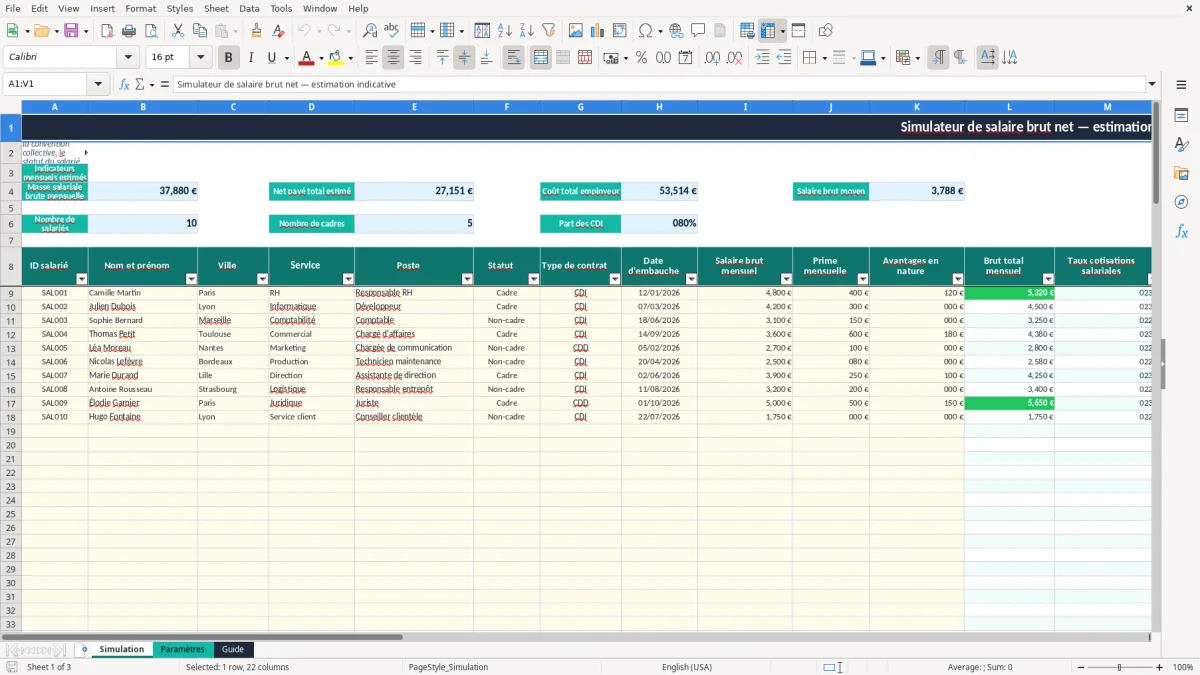Open the sidebar Functions panel
This screenshot has height=675, width=1200.
(x=1181, y=231)
